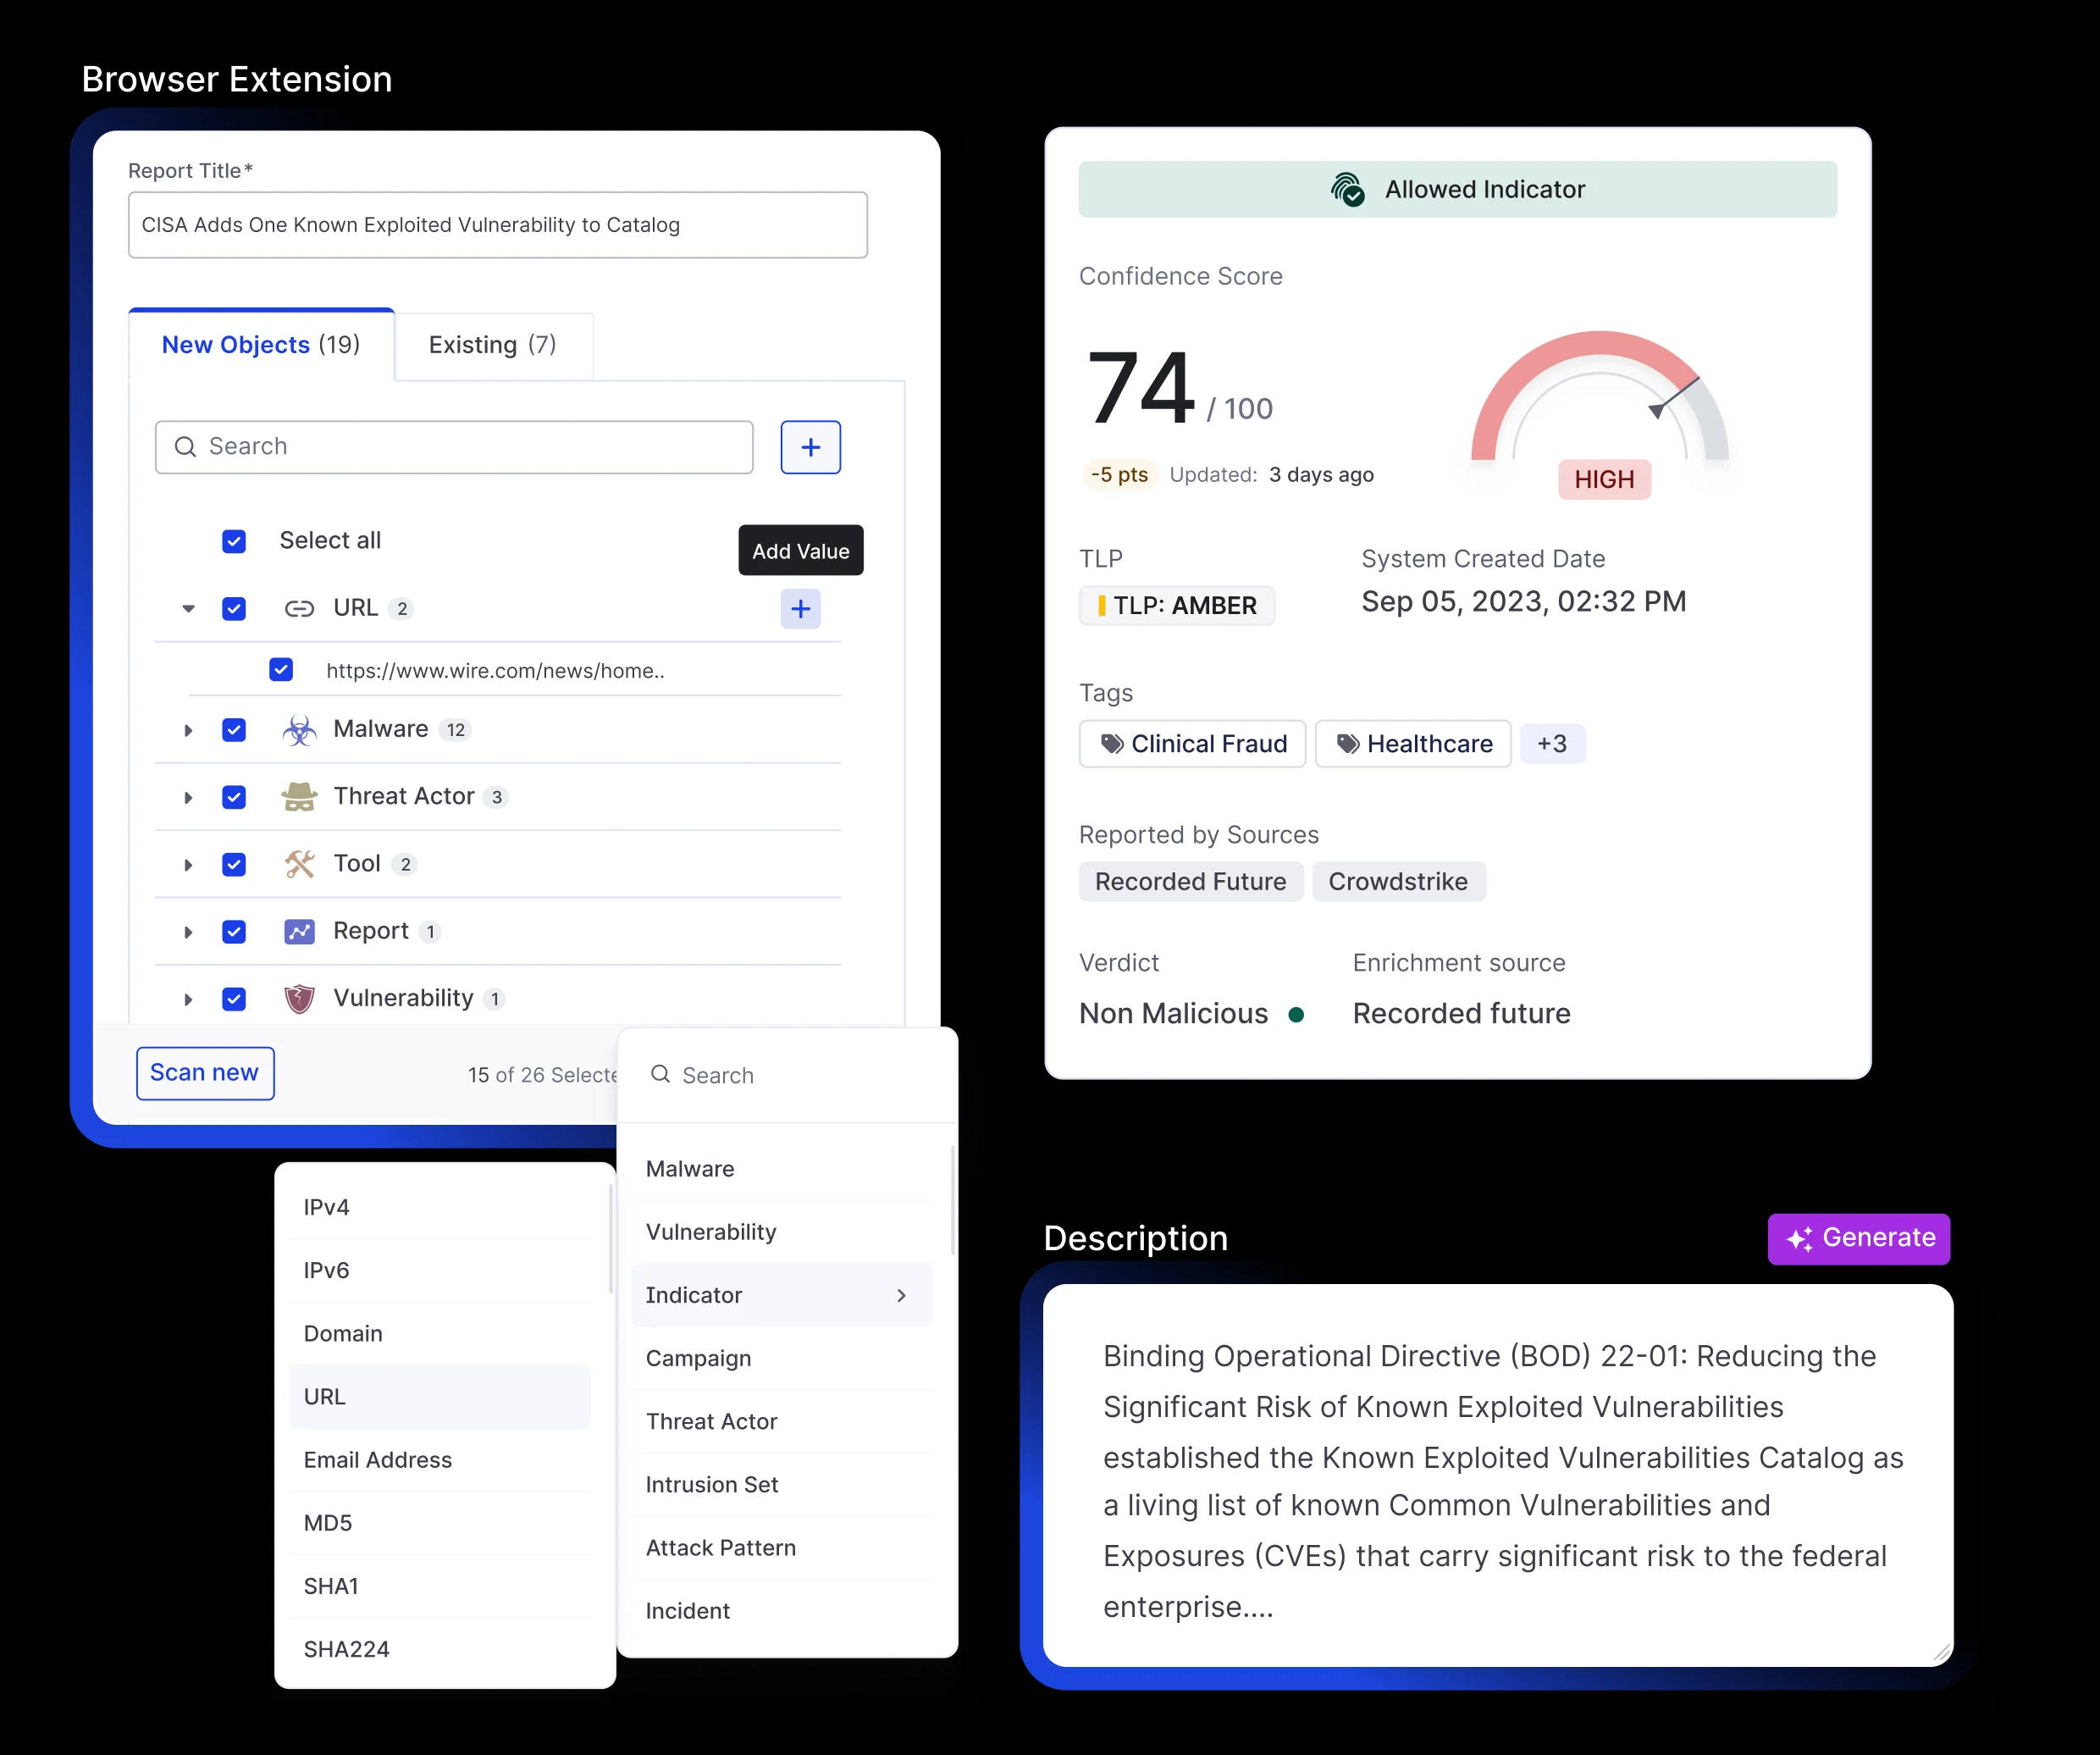Click the Tool wrench icon
The width and height of the screenshot is (2100, 1755).
coord(299,864)
